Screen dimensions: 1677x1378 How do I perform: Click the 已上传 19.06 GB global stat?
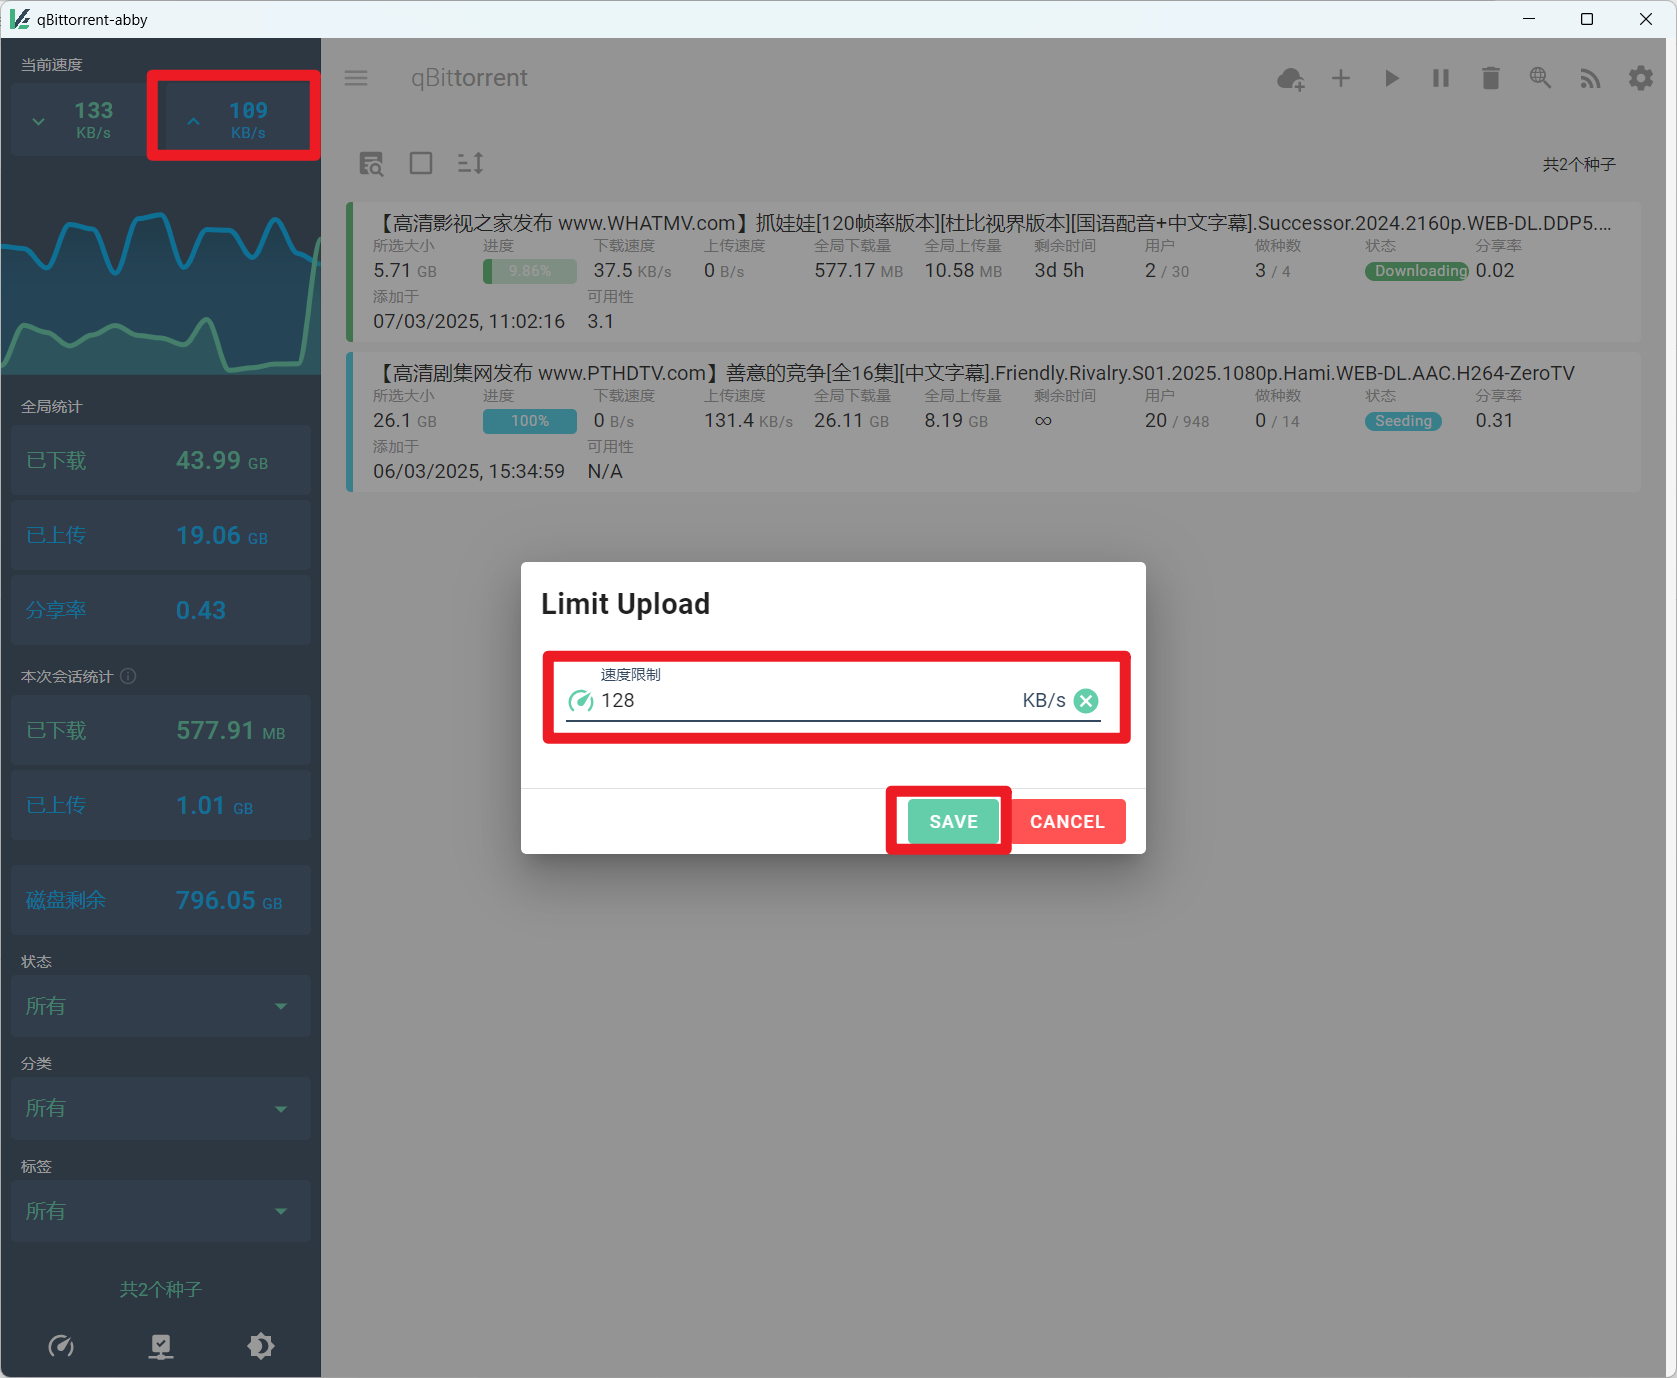(161, 535)
